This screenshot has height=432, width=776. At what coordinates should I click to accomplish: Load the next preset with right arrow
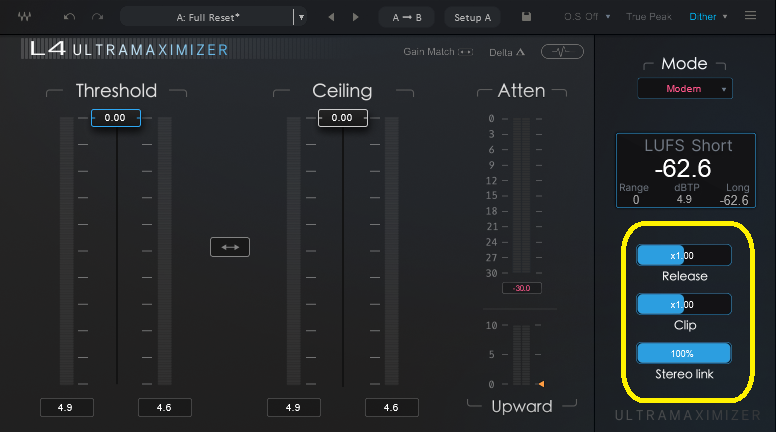[x=356, y=17]
